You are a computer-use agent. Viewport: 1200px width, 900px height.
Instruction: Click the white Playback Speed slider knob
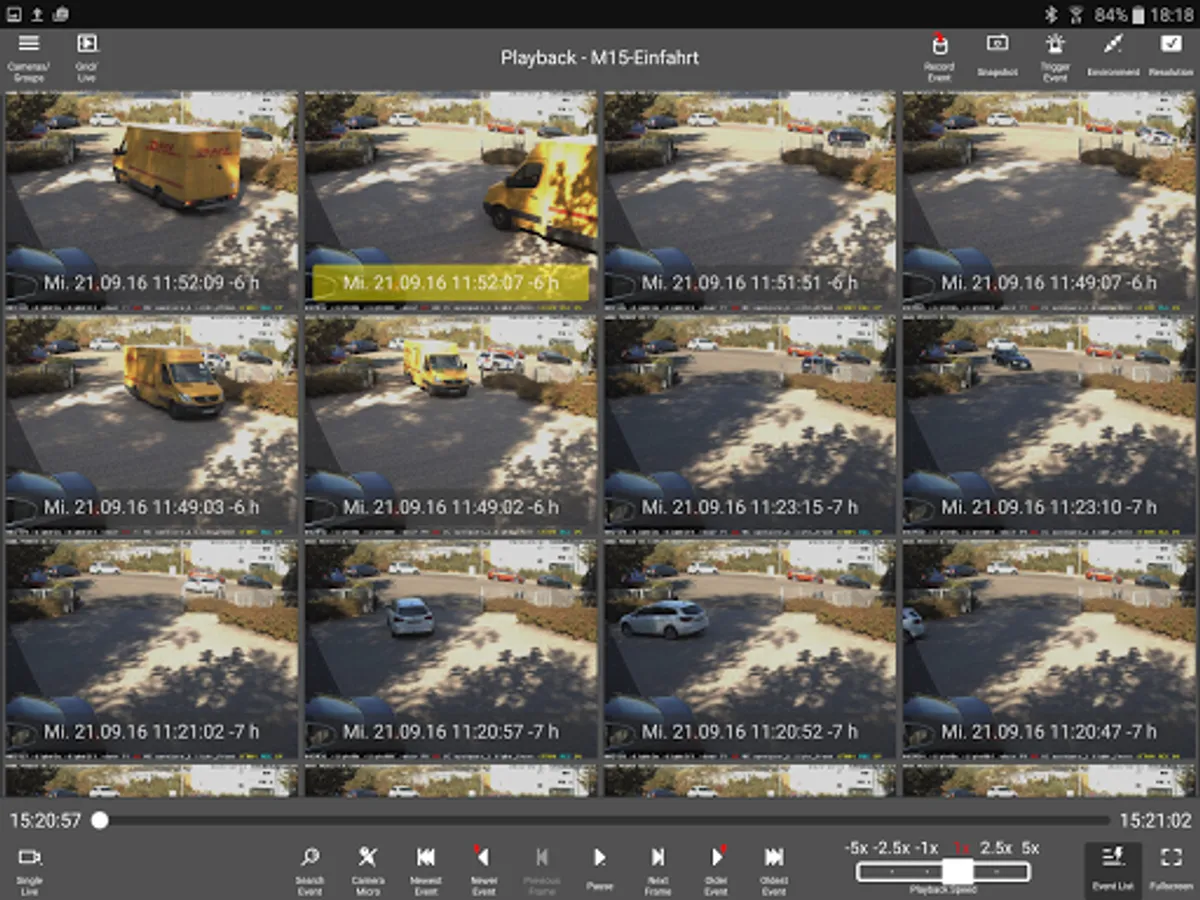click(958, 872)
